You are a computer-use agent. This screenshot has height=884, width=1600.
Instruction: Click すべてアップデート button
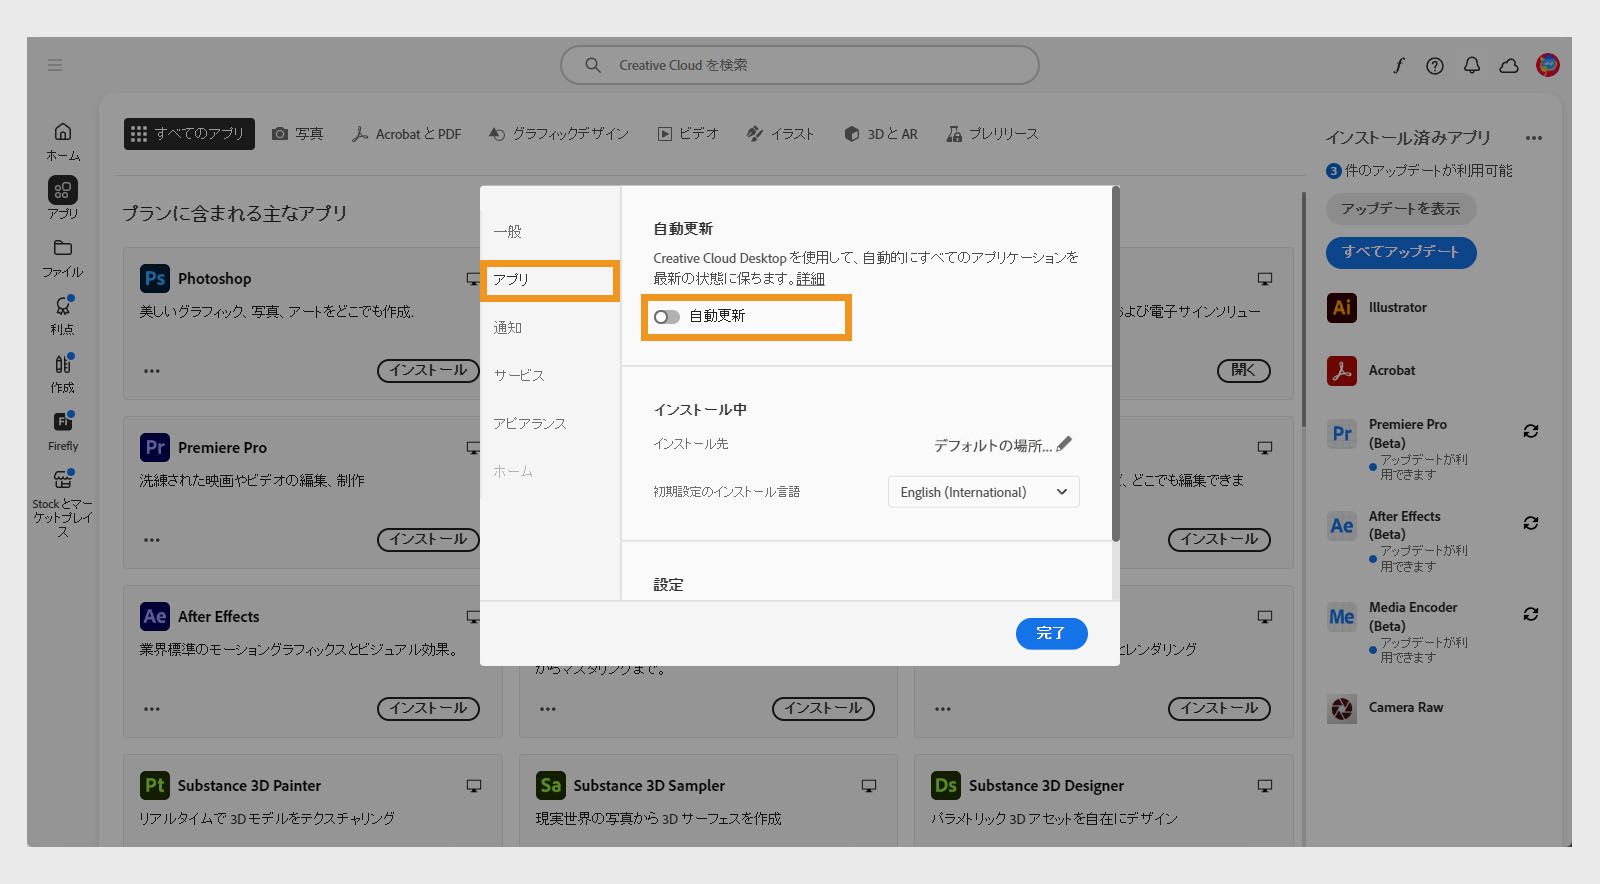[x=1401, y=252]
